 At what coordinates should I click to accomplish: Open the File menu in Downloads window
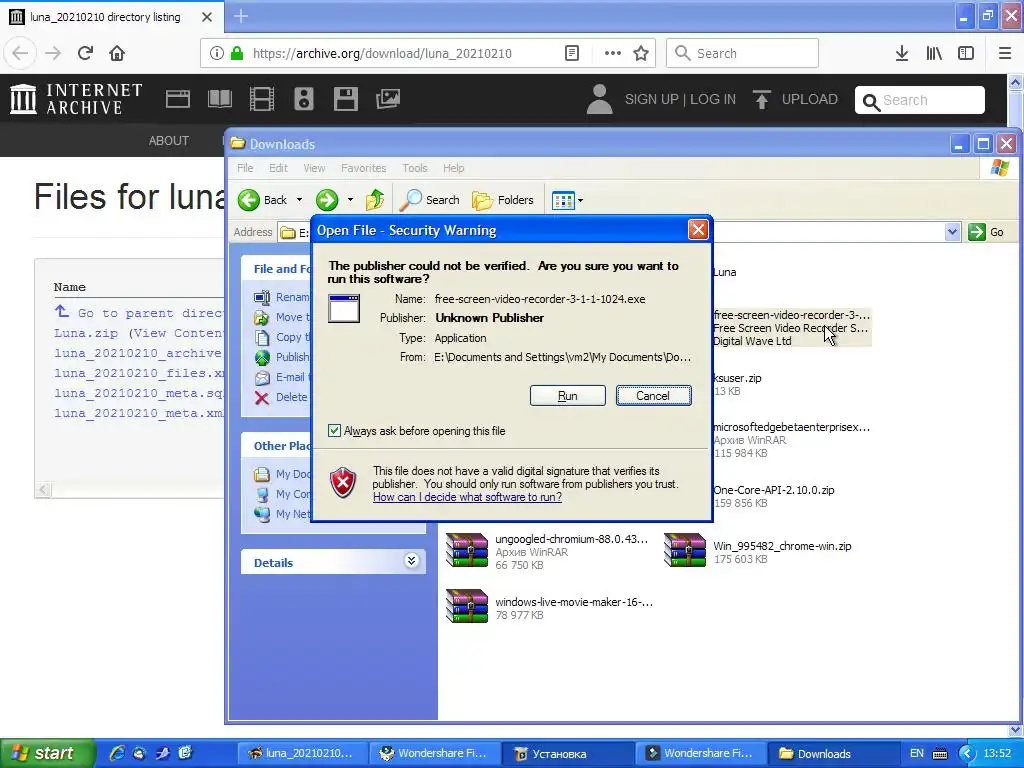coord(245,168)
